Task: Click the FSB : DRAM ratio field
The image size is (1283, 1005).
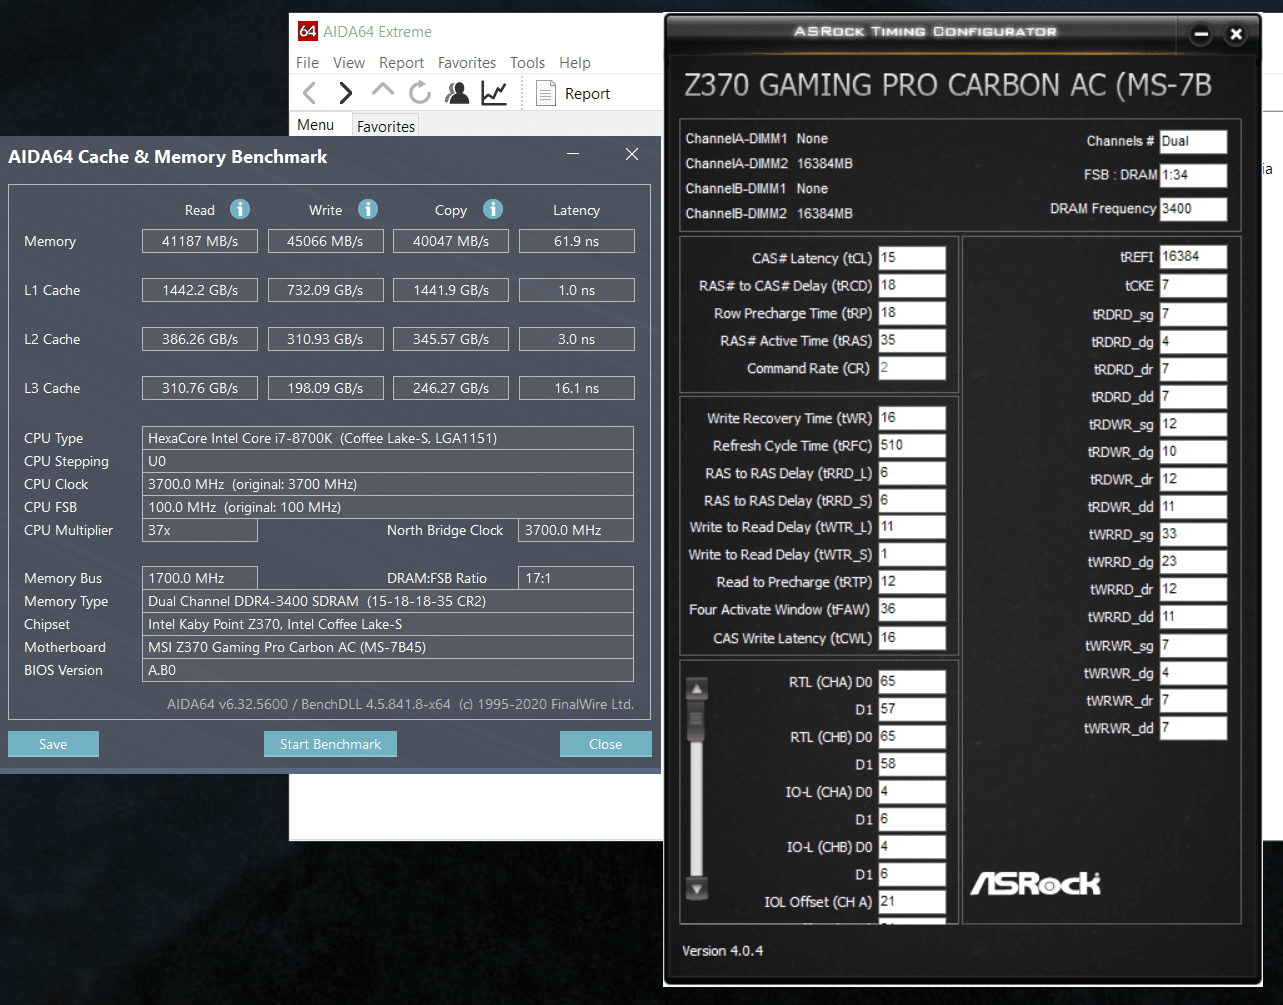Action: [1193, 175]
